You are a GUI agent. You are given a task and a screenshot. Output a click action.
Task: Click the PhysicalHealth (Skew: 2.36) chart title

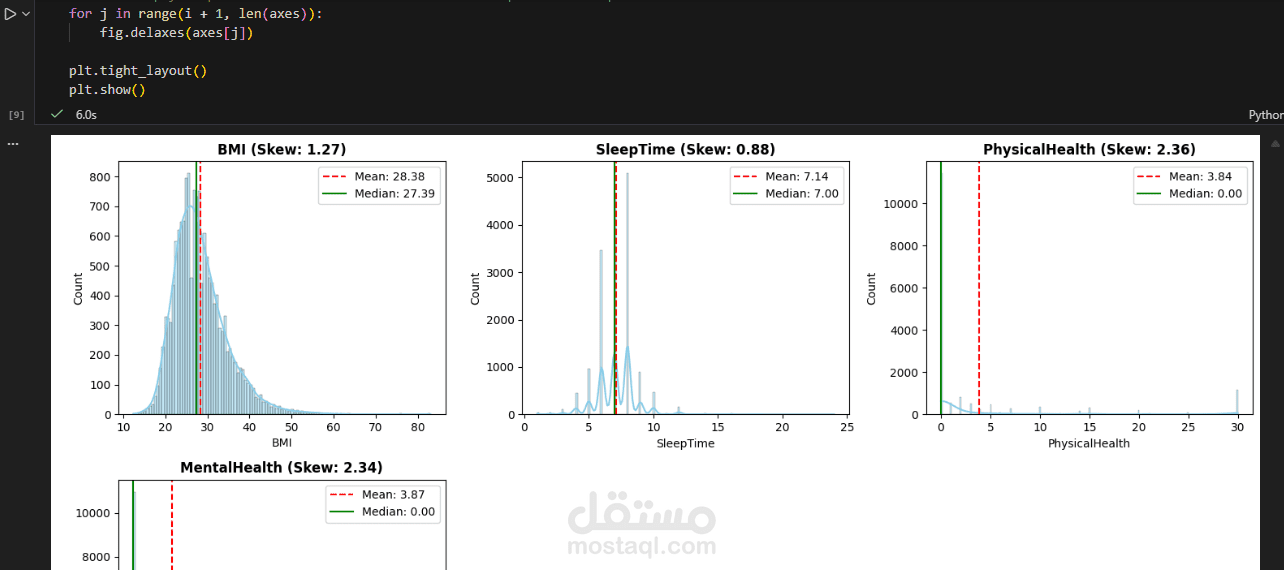[1089, 149]
